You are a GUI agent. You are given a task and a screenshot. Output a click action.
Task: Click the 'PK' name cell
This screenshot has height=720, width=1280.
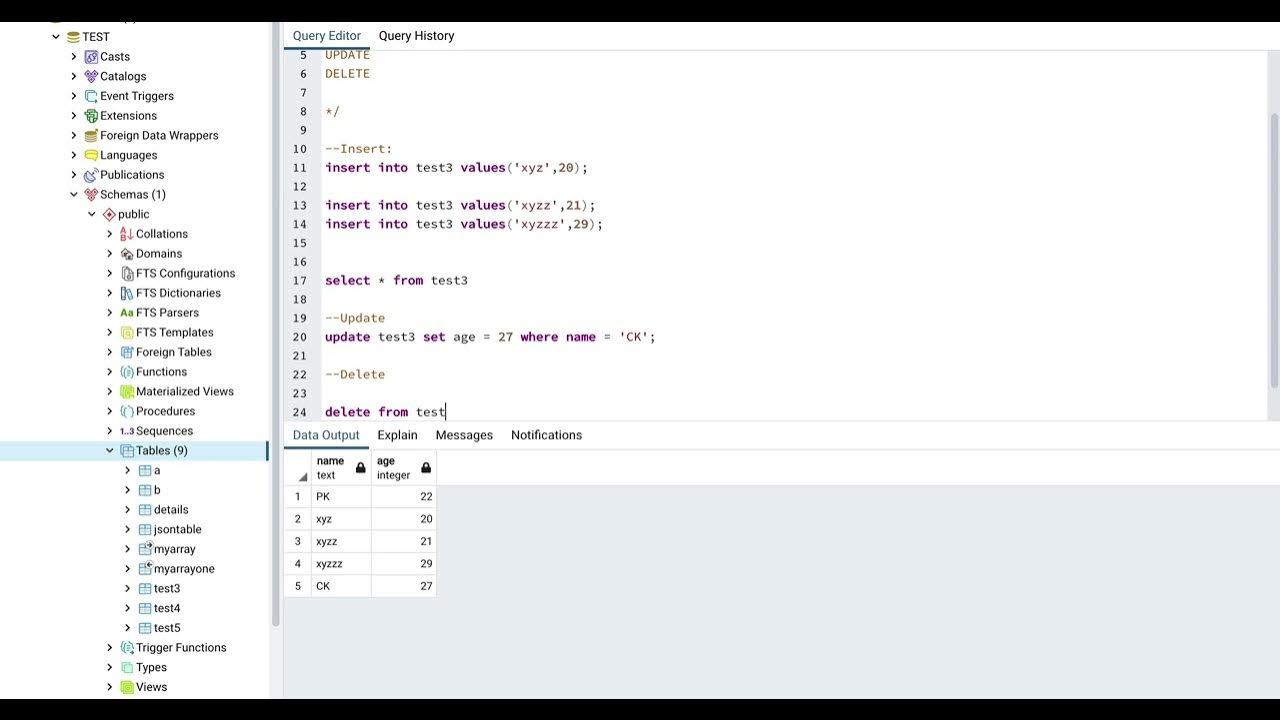click(340, 497)
